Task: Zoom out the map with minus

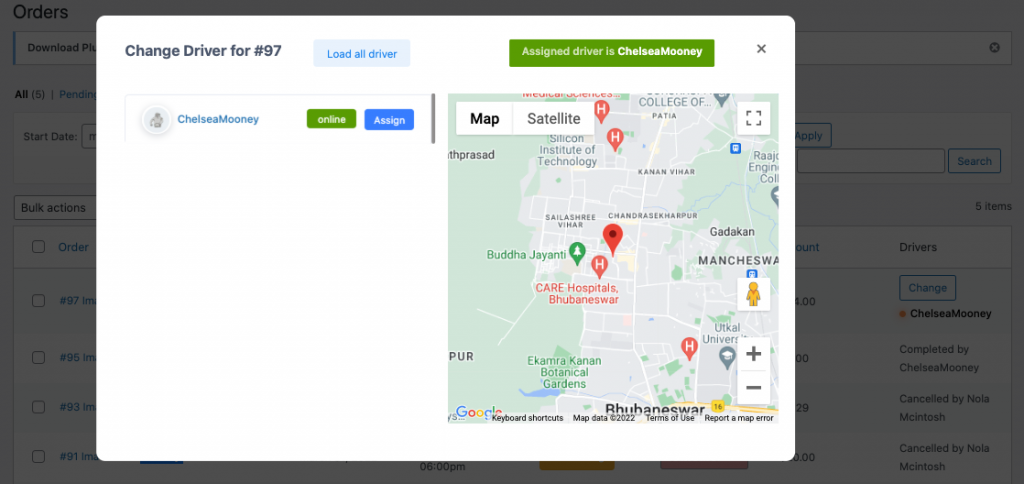Action: [x=753, y=388]
